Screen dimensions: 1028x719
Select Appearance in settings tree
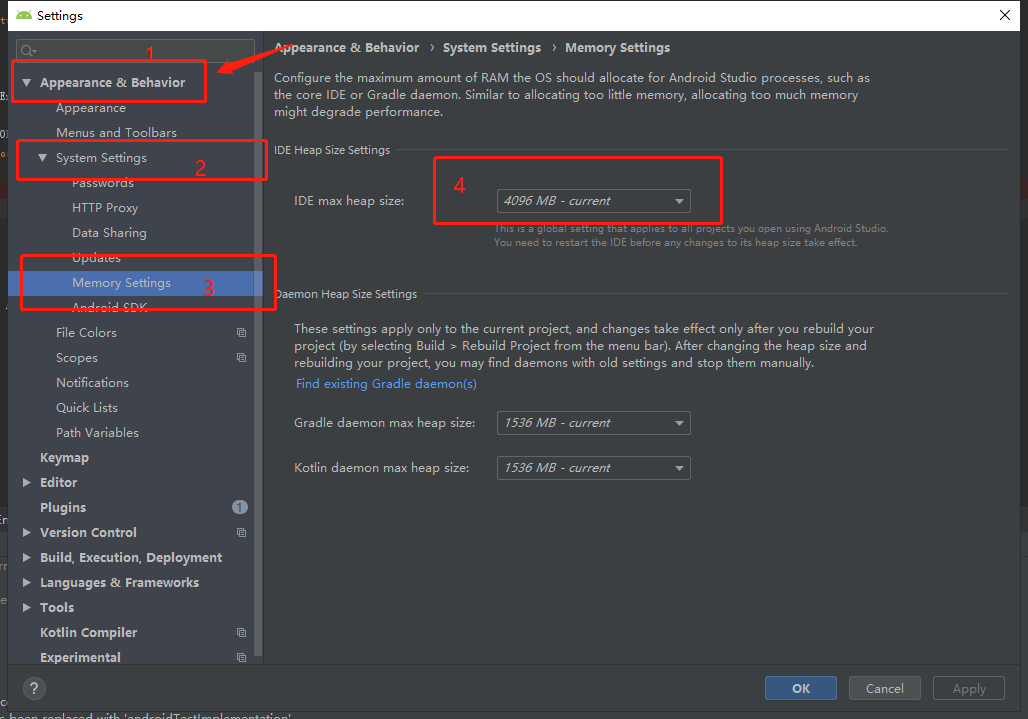(90, 108)
